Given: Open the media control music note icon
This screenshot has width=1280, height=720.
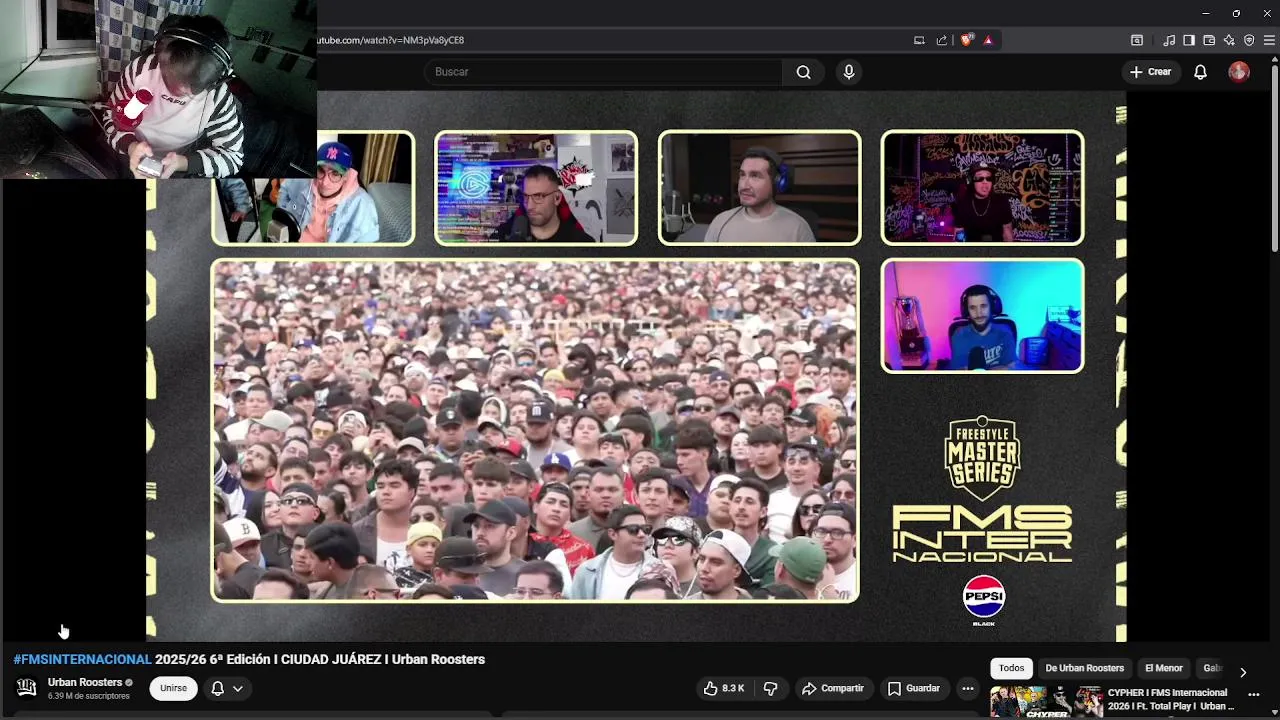Looking at the screenshot, I should pyautogui.click(x=1169, y=40).
